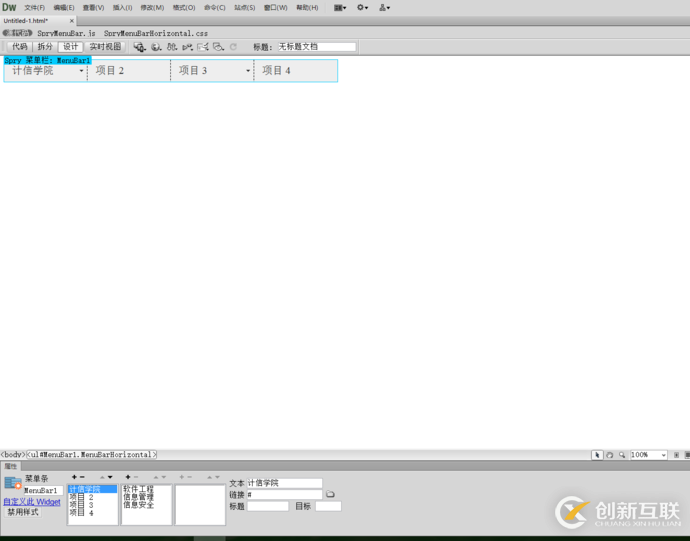Click the 文本 text input field
Image resolution: width=690 pixels, height=541 pixels.
point(284,483)
